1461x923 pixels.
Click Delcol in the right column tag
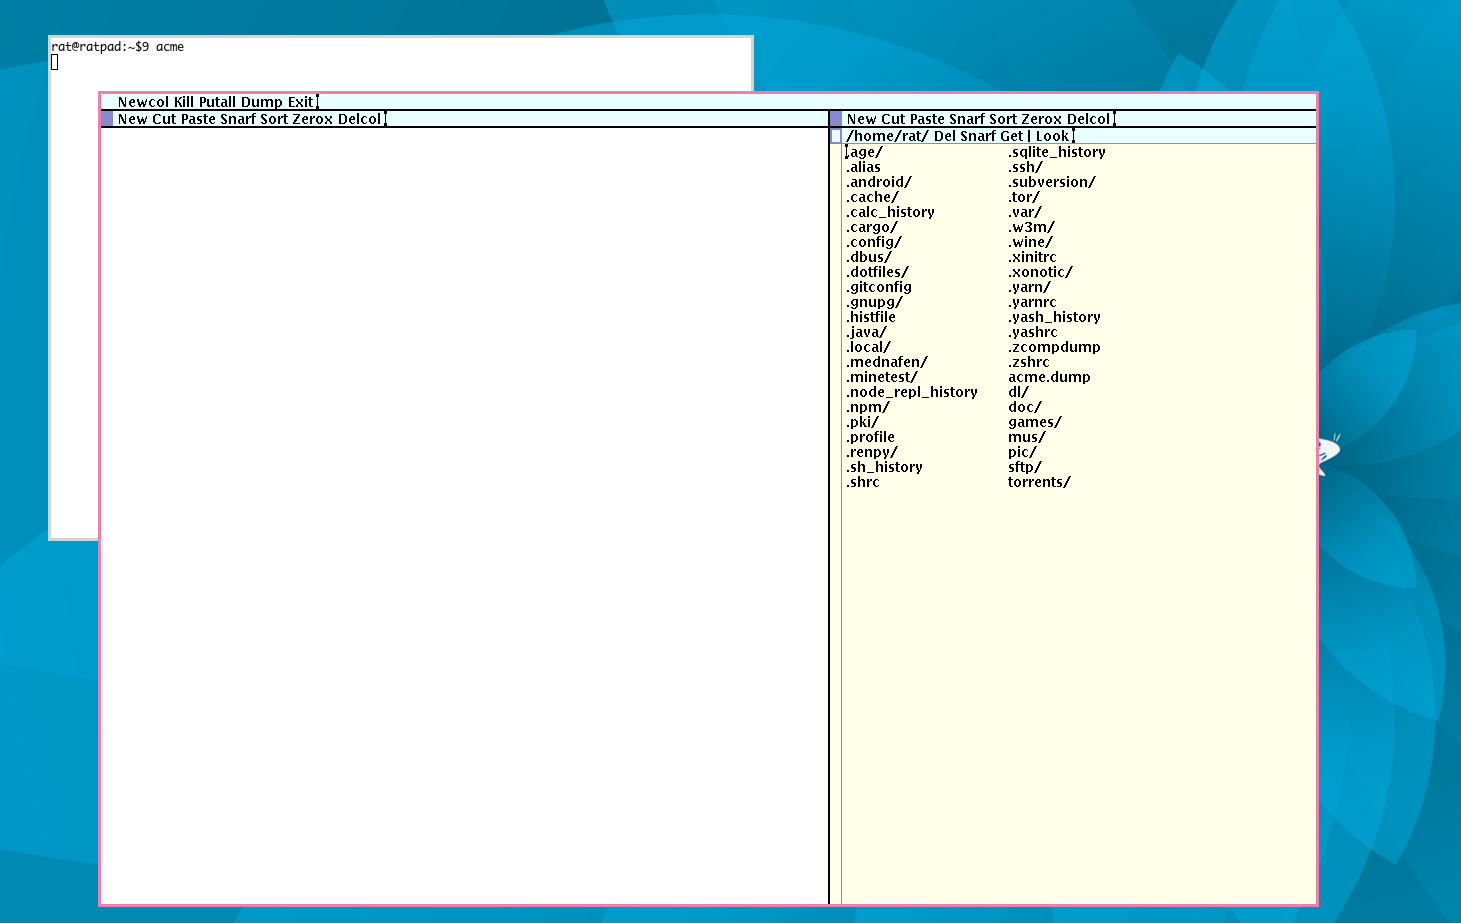pyautogui.click(x=1089, y=119)
